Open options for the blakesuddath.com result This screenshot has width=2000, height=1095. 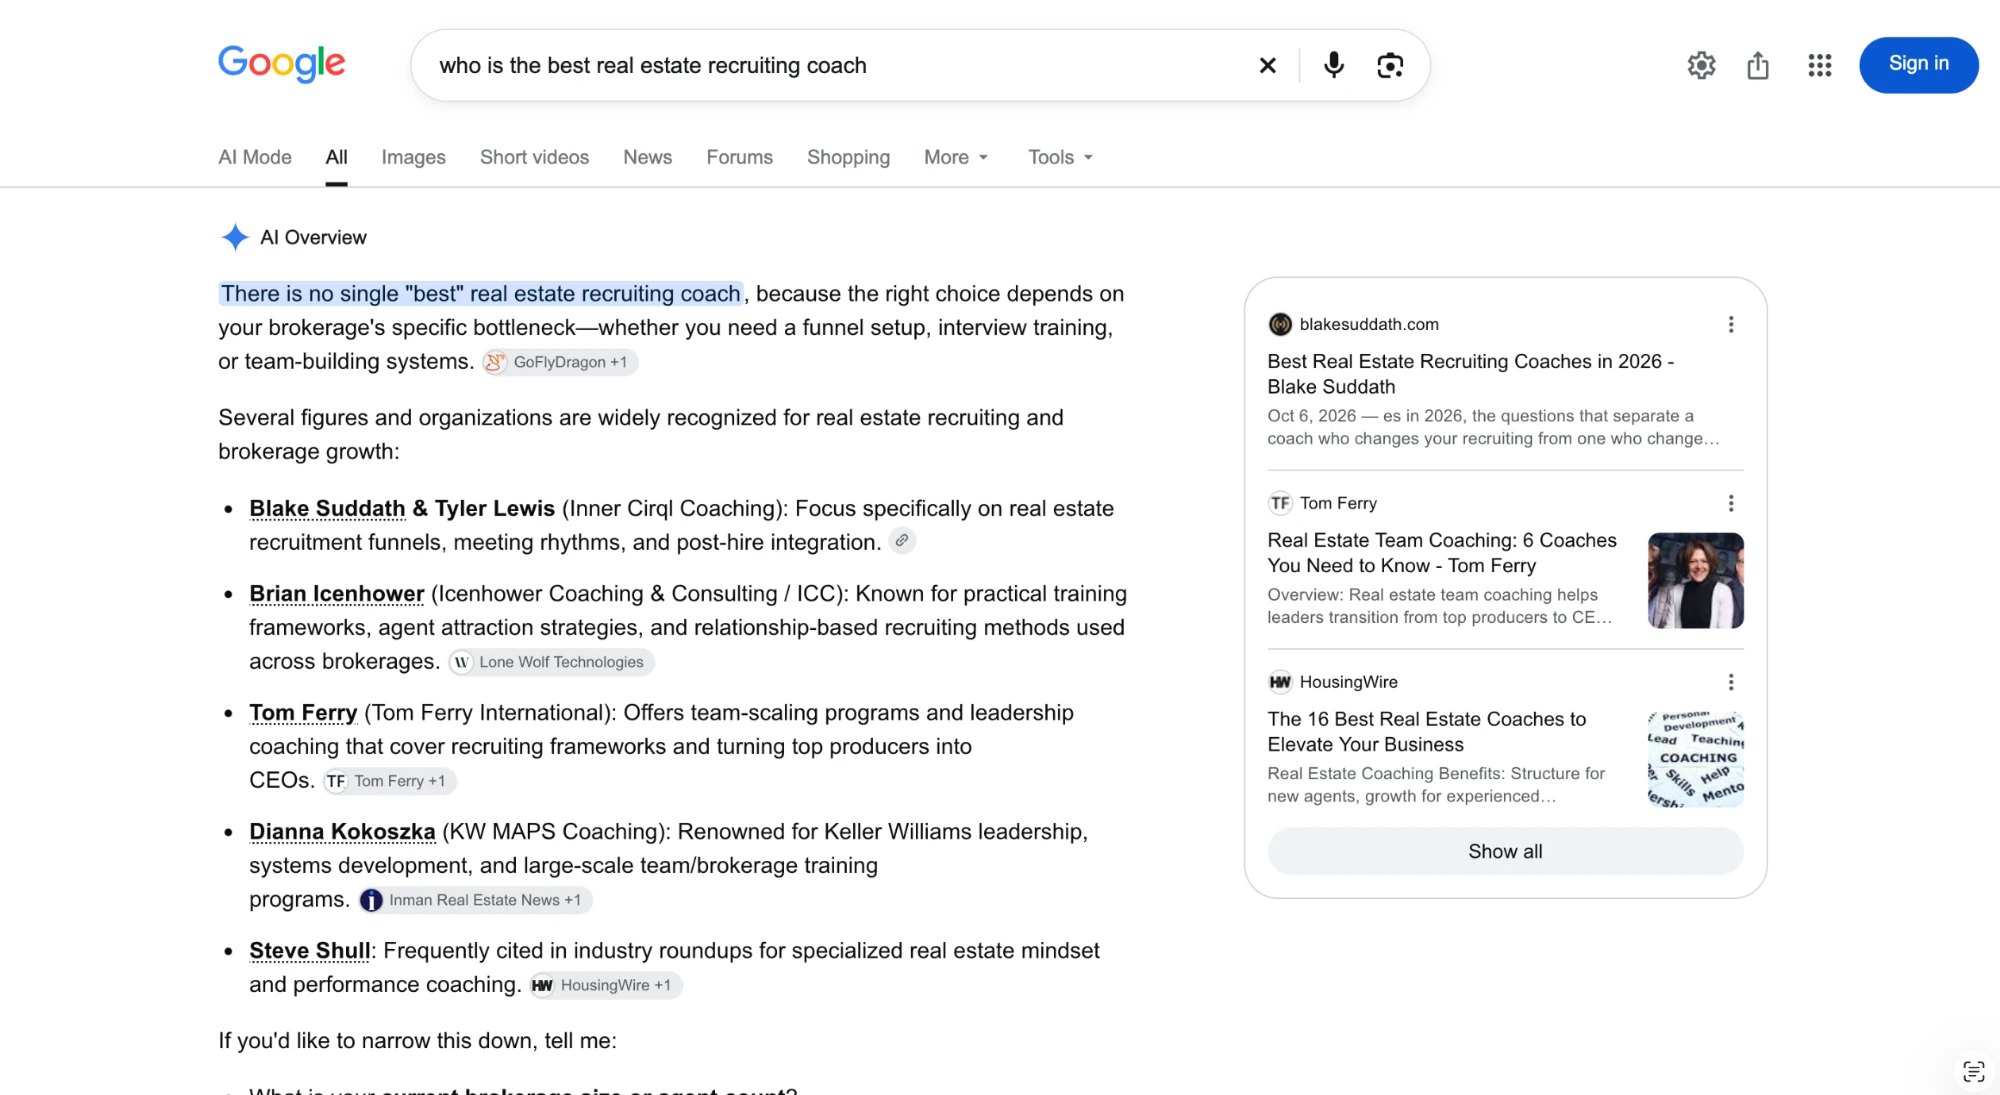click(x=1731, y=324)
